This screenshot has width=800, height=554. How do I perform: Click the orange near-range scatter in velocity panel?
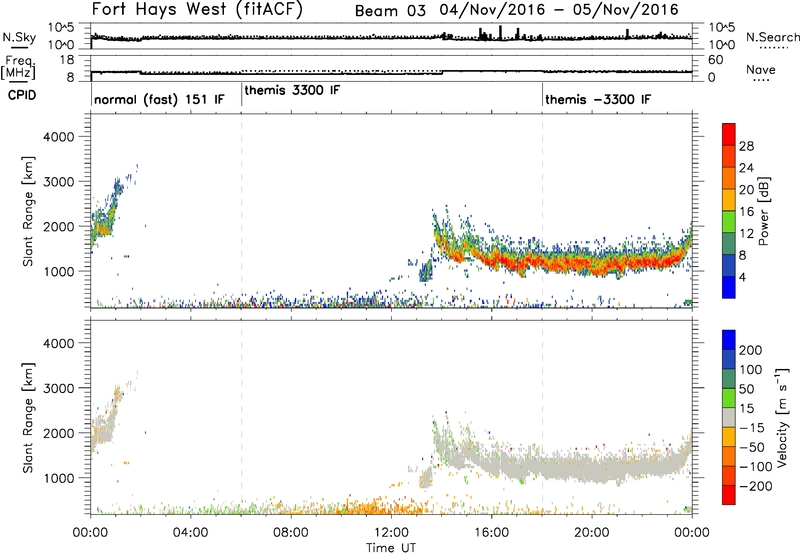coord(380,507)
